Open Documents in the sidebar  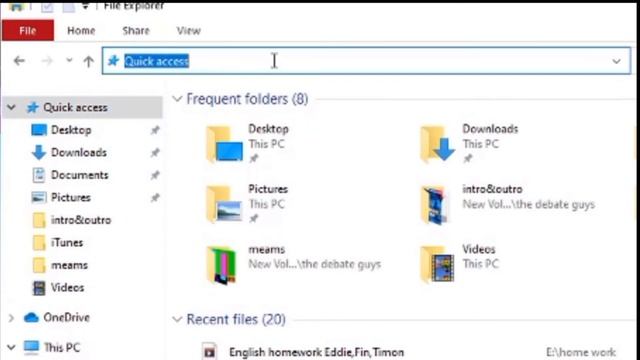coord(80,175)
